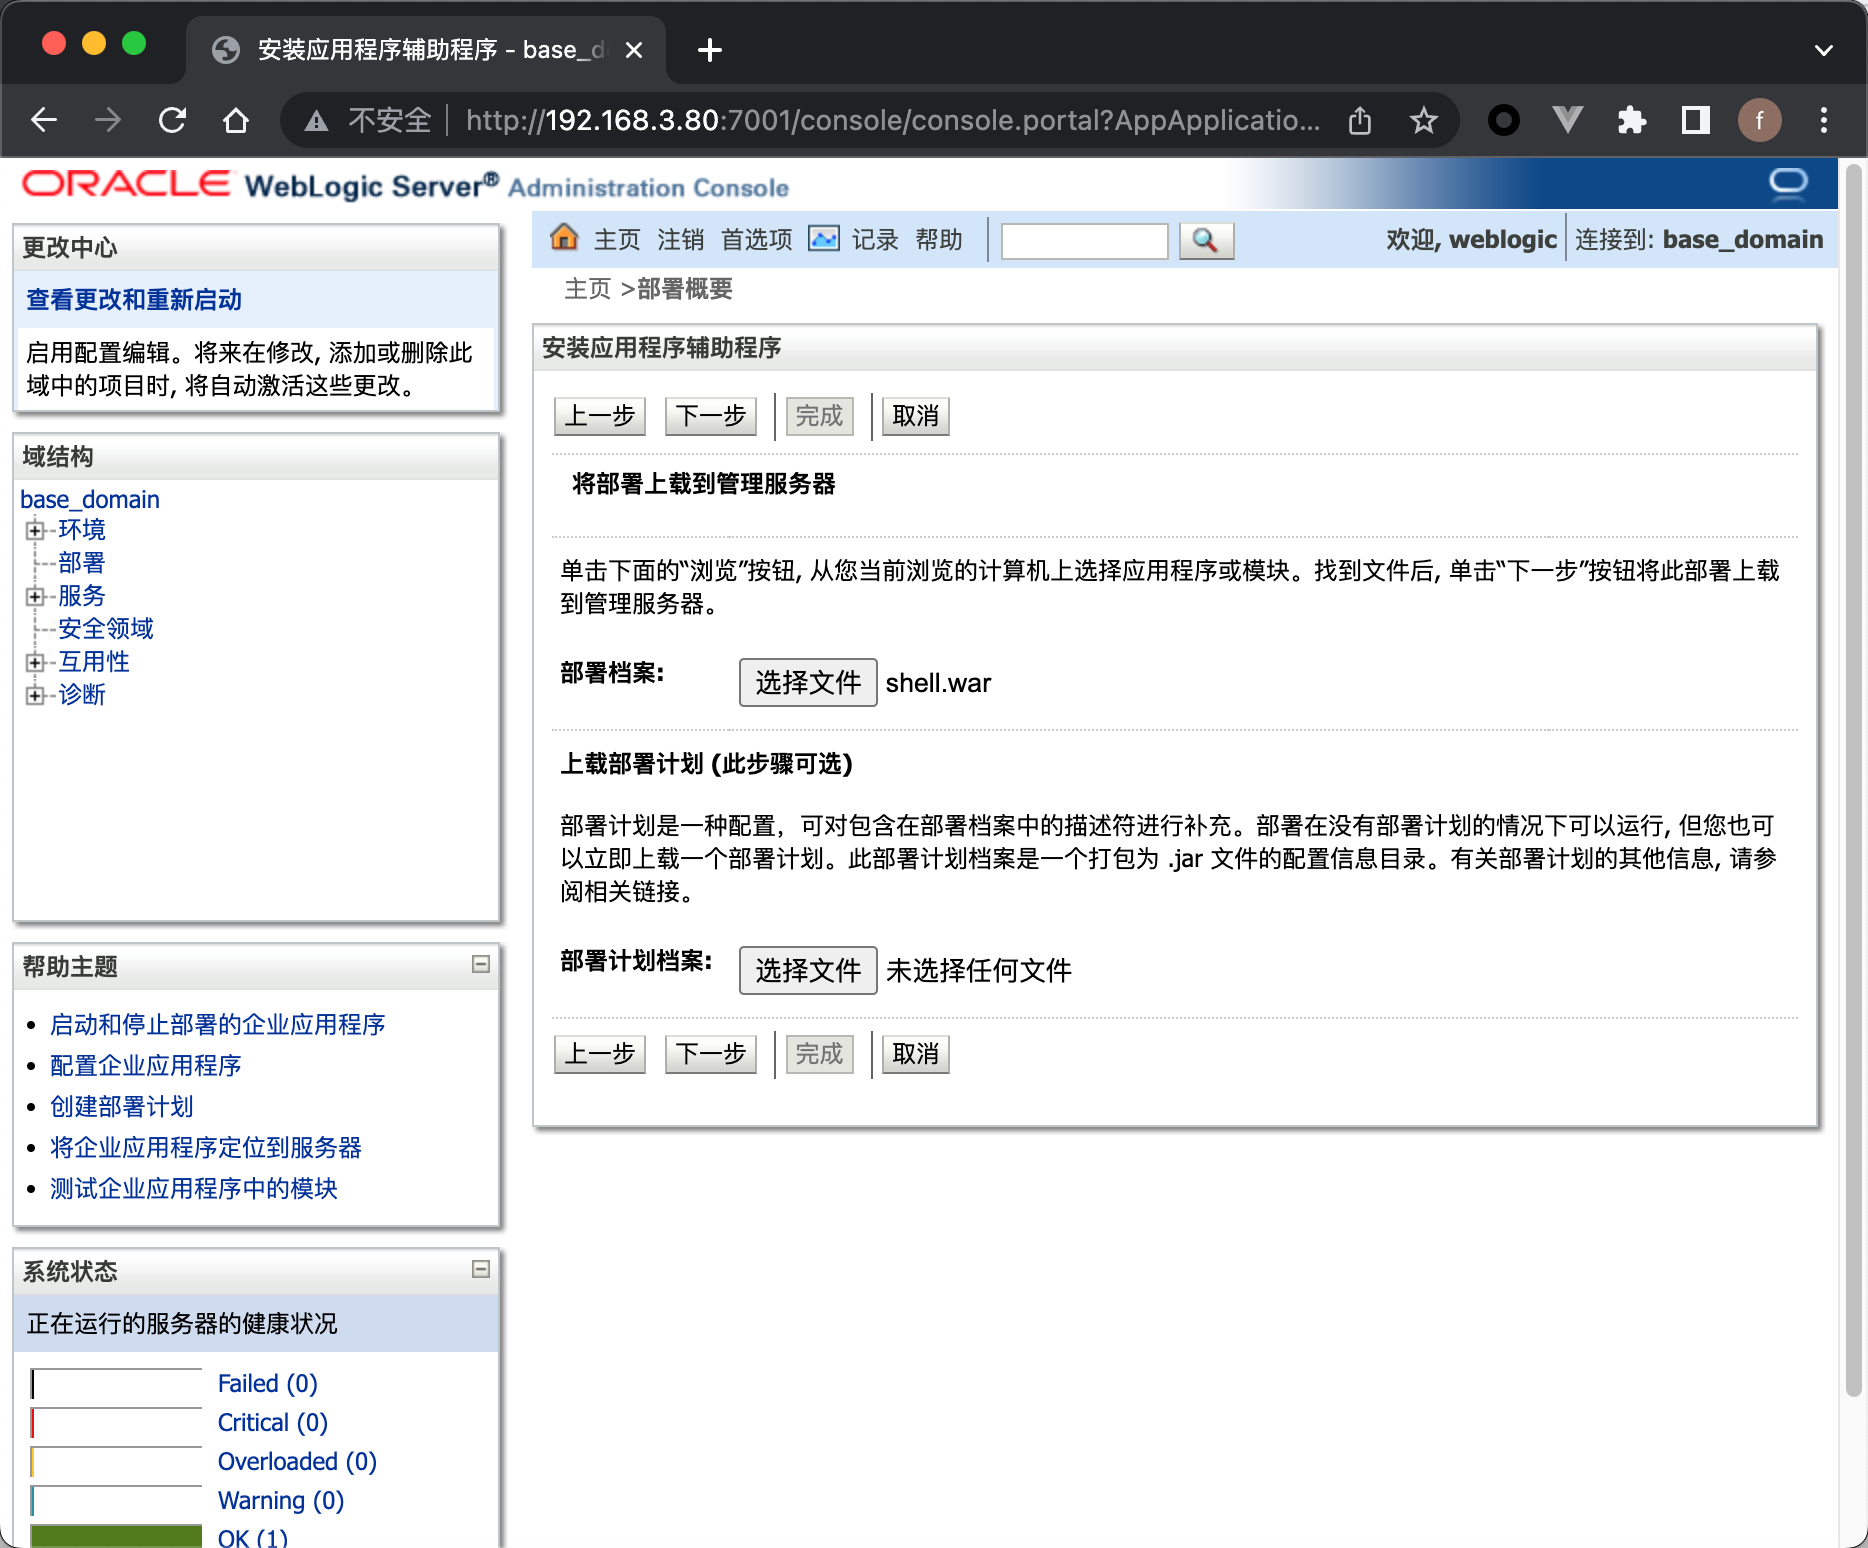Screen dimensions: 1868x1548
Task: Click the share icon in address bar
Action: tap(1359, 121)
